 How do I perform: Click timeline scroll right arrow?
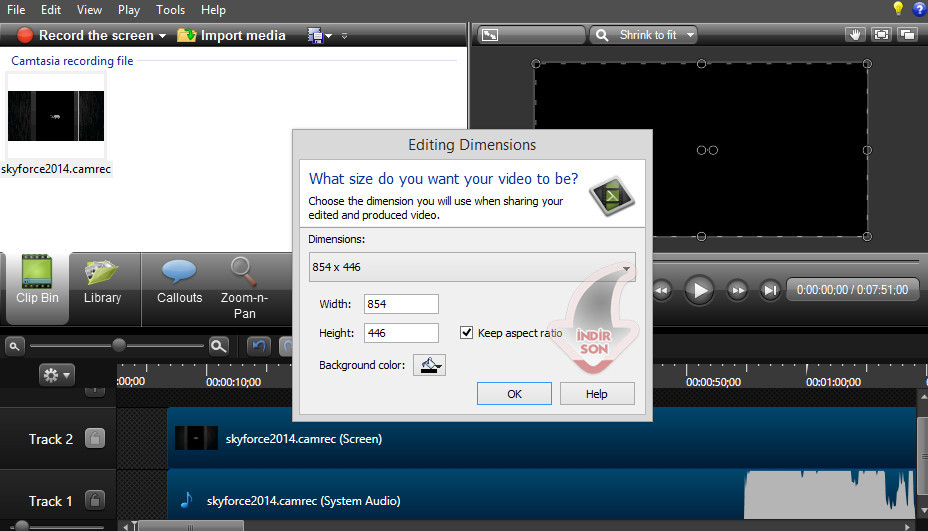click(907, 526)
